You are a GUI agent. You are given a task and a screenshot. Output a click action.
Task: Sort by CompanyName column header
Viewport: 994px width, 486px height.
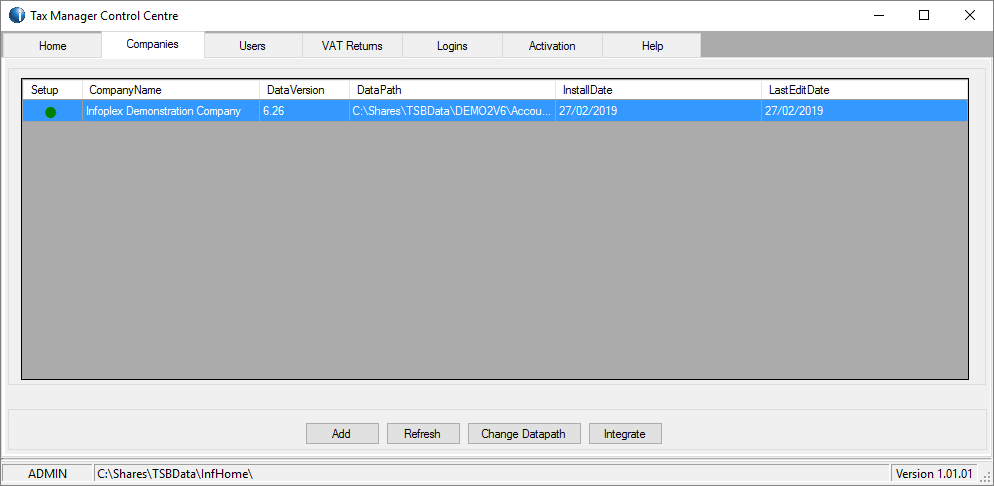pyautogui.click(x=170, y=90)
